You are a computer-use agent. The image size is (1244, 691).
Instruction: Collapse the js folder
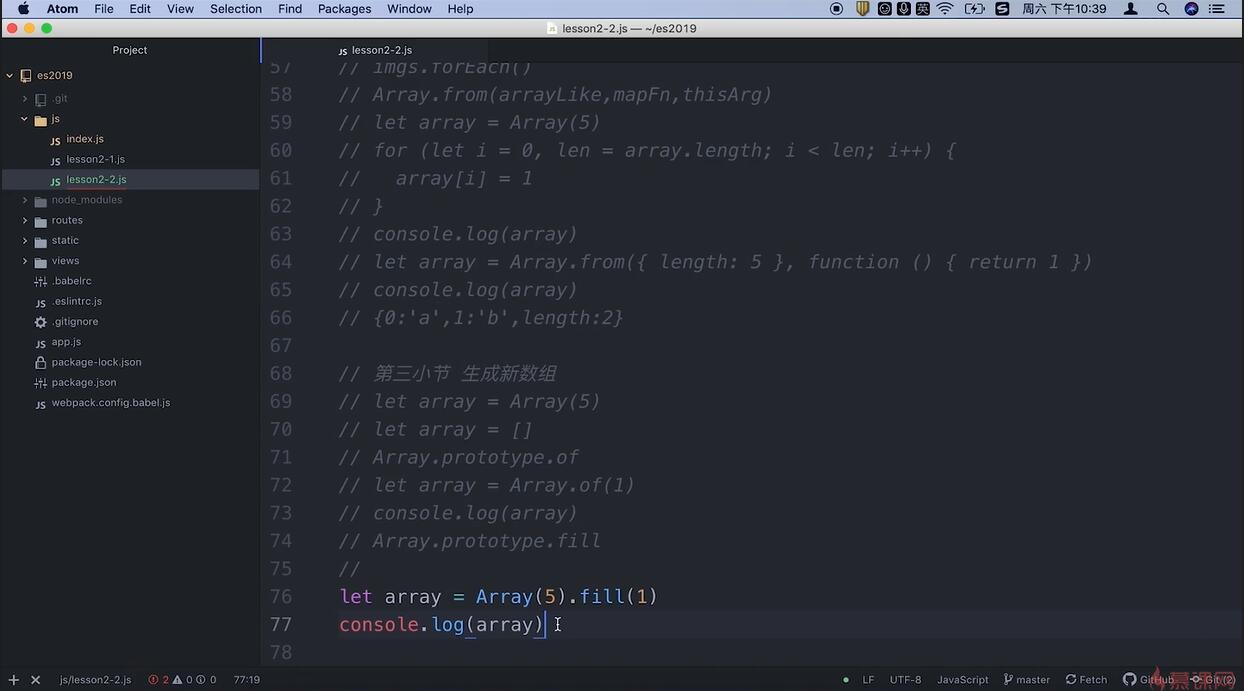[x=25, y=119]
